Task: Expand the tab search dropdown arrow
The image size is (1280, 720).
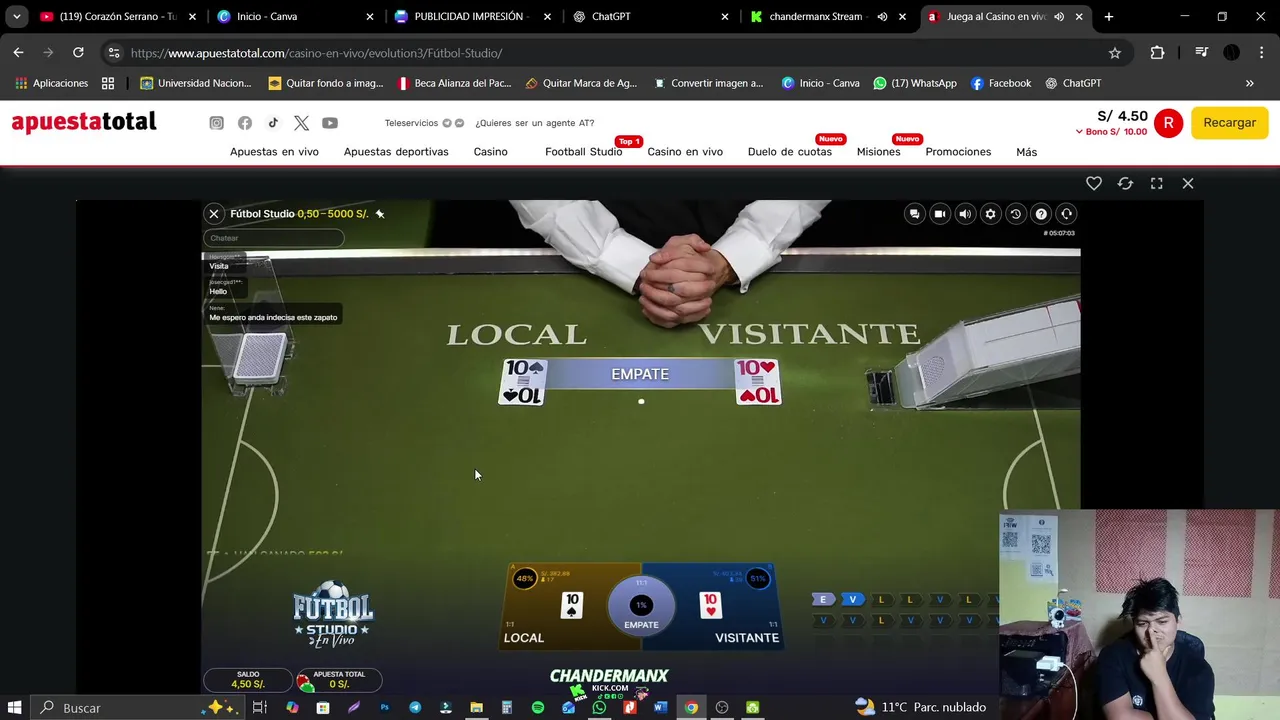Action: [x=16, y=16]
